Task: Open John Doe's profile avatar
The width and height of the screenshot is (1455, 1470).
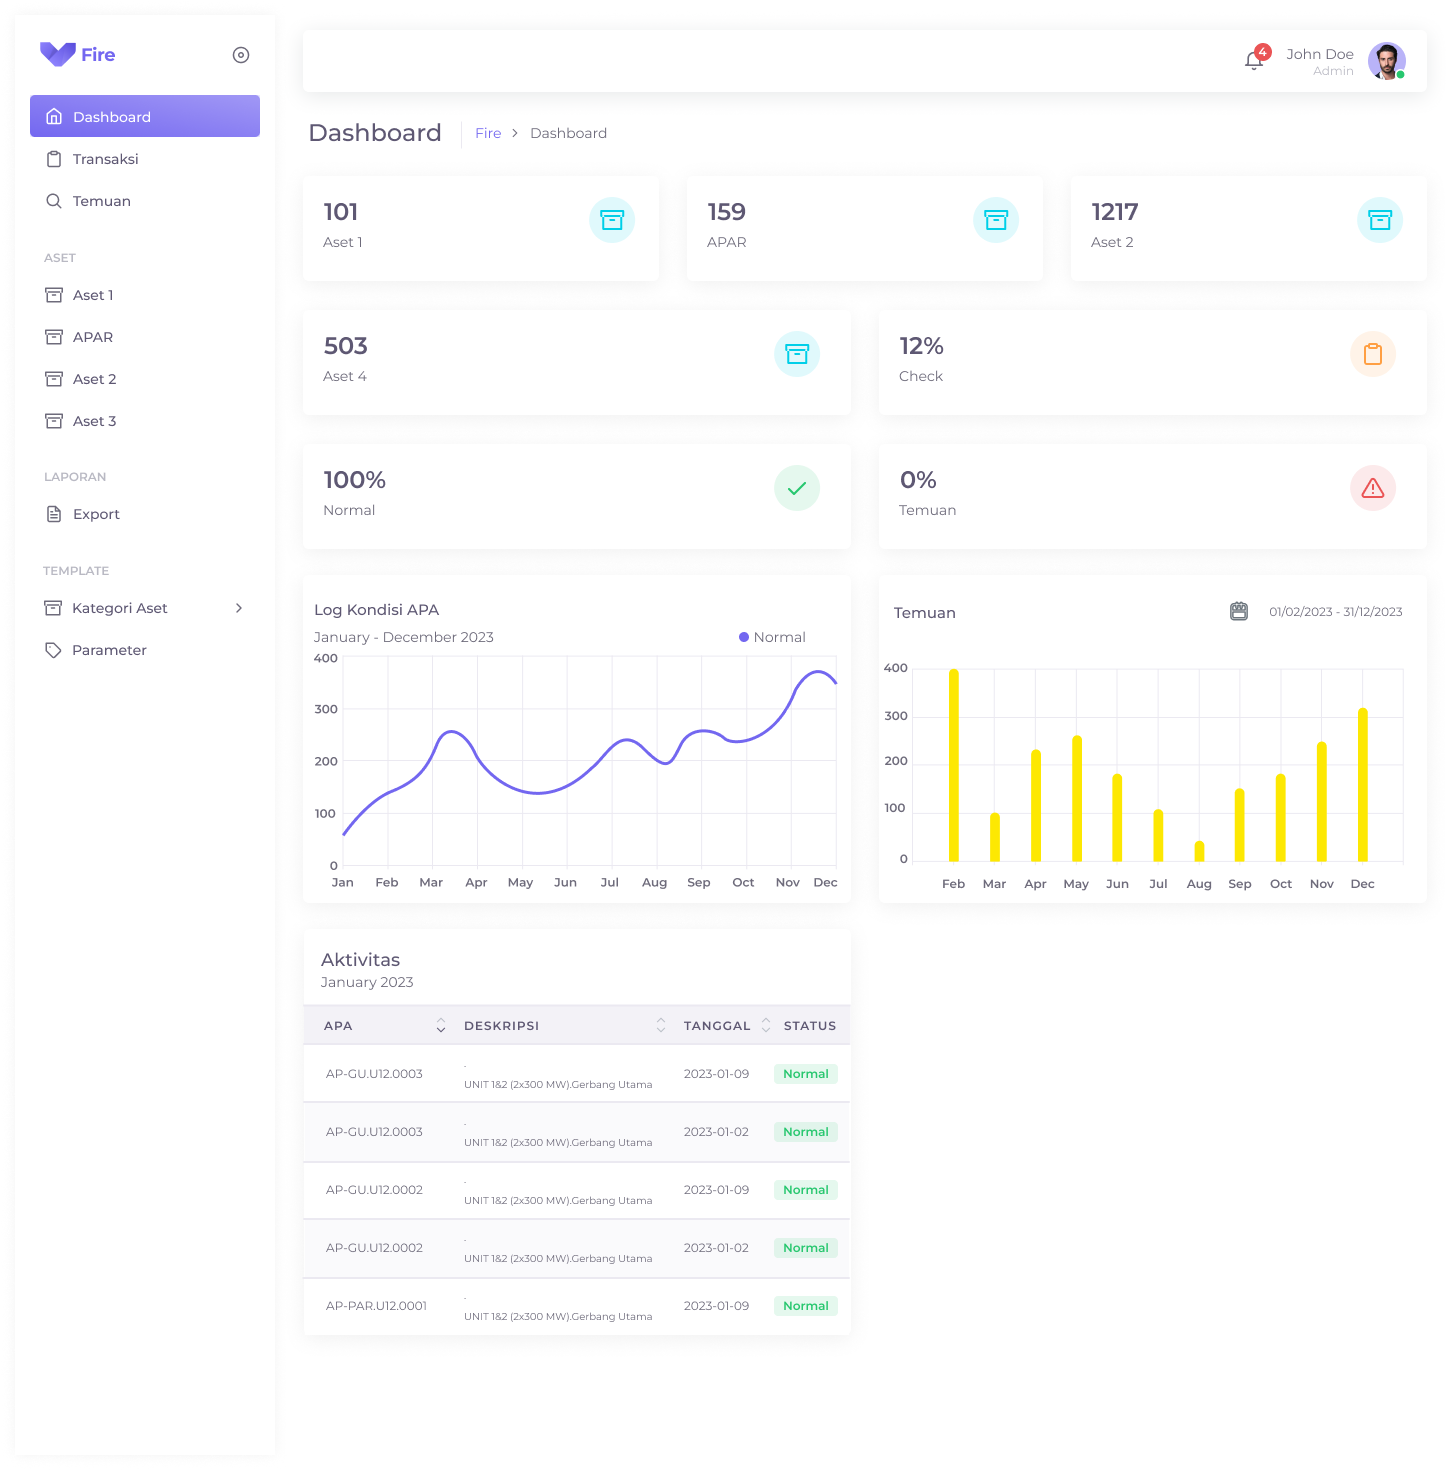Action: pos(1386,61)
